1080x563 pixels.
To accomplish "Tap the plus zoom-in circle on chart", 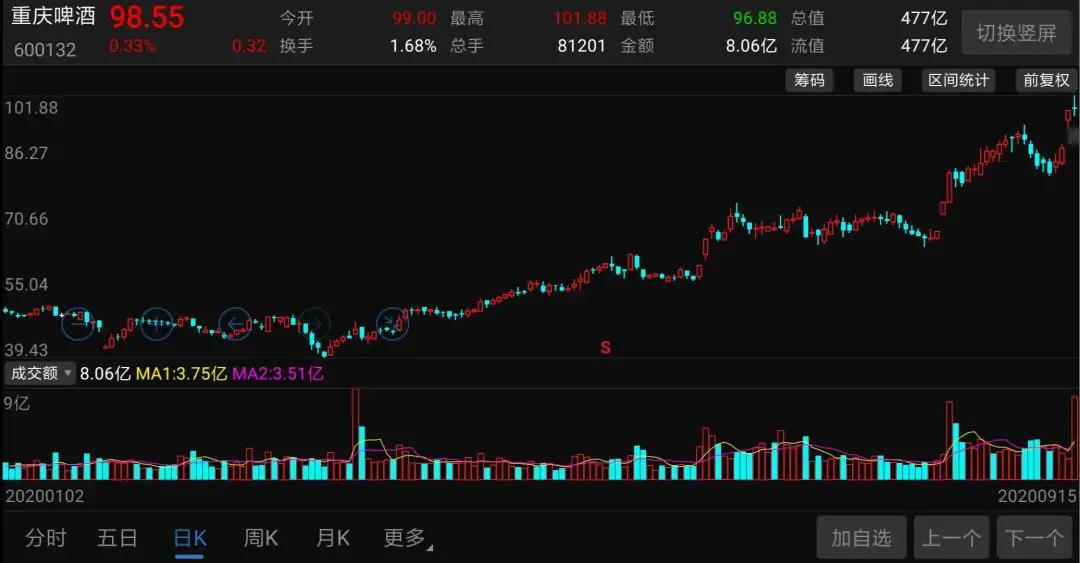I will (156, 323).
